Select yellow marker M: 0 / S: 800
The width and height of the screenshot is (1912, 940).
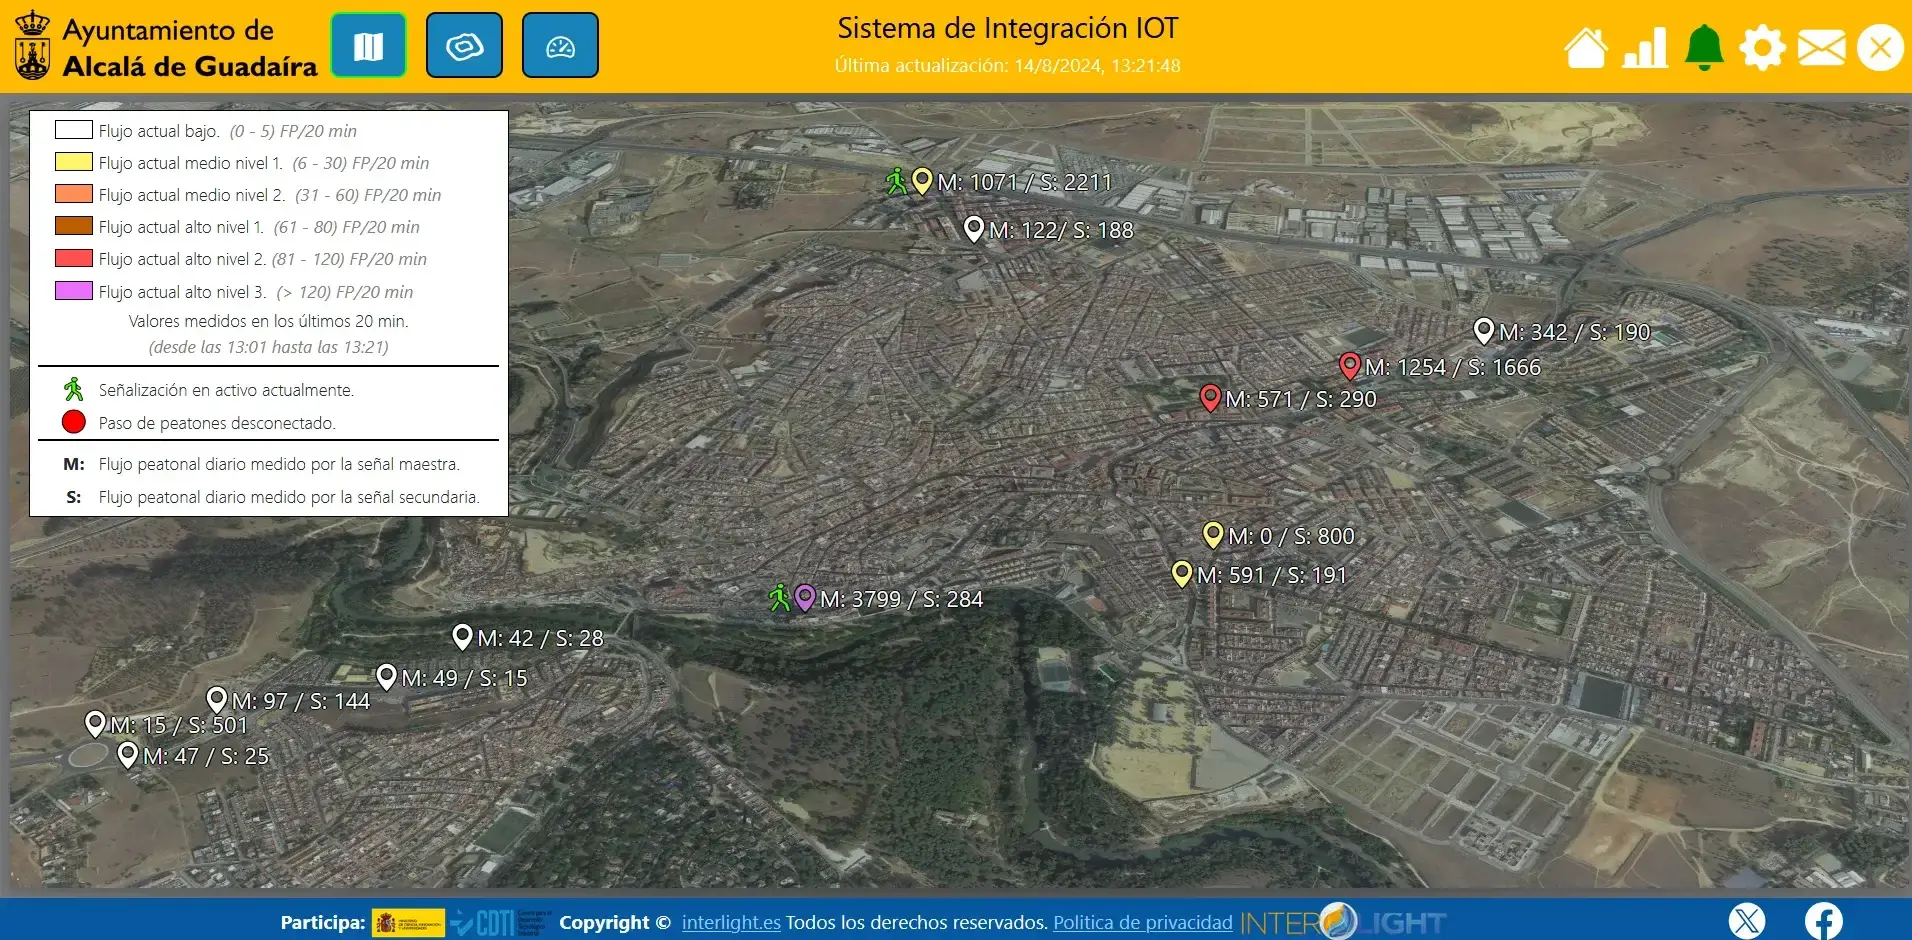click(x=1213, y=534)
